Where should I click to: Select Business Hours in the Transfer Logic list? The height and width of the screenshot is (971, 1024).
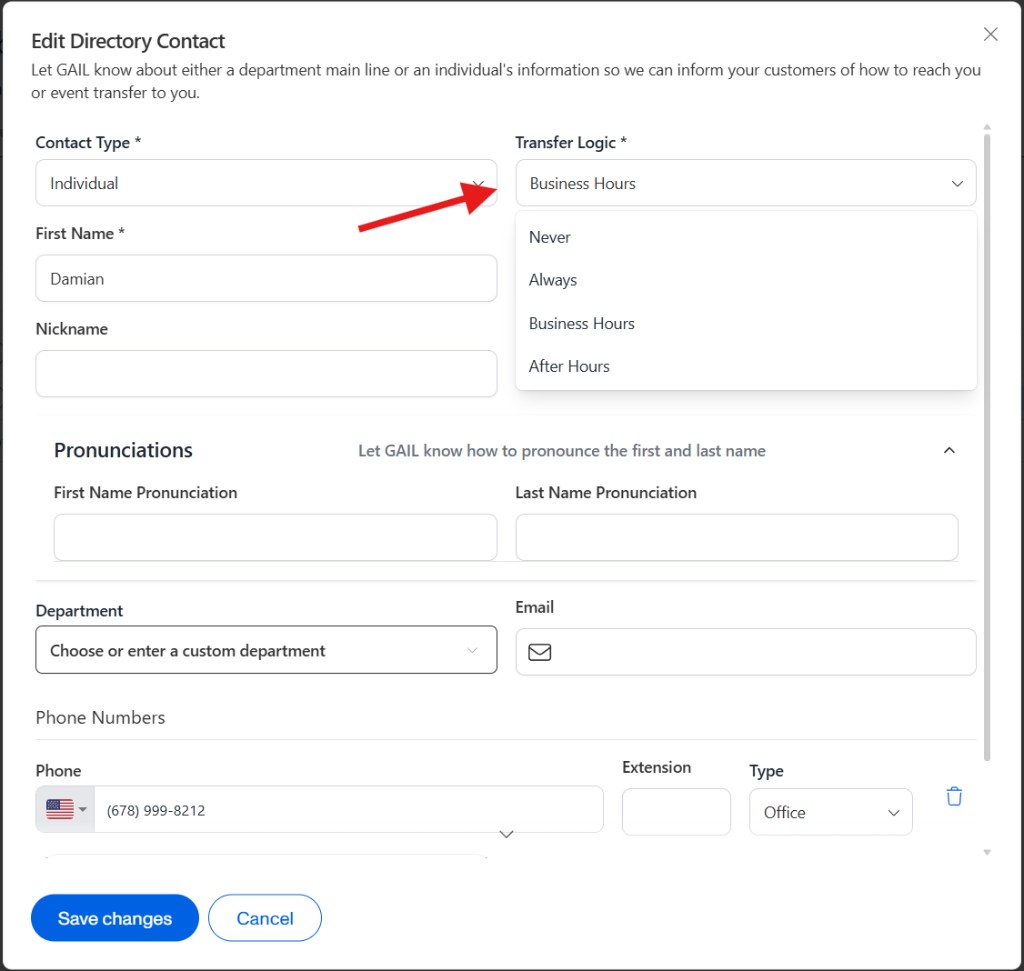point(581,323)
